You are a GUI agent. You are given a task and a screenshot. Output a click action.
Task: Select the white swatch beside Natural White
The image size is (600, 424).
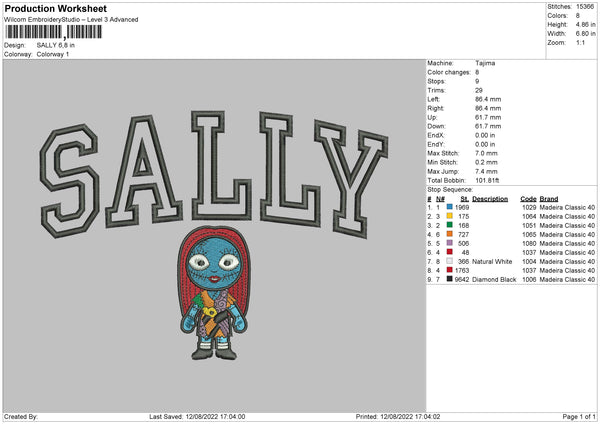[450, 261]
